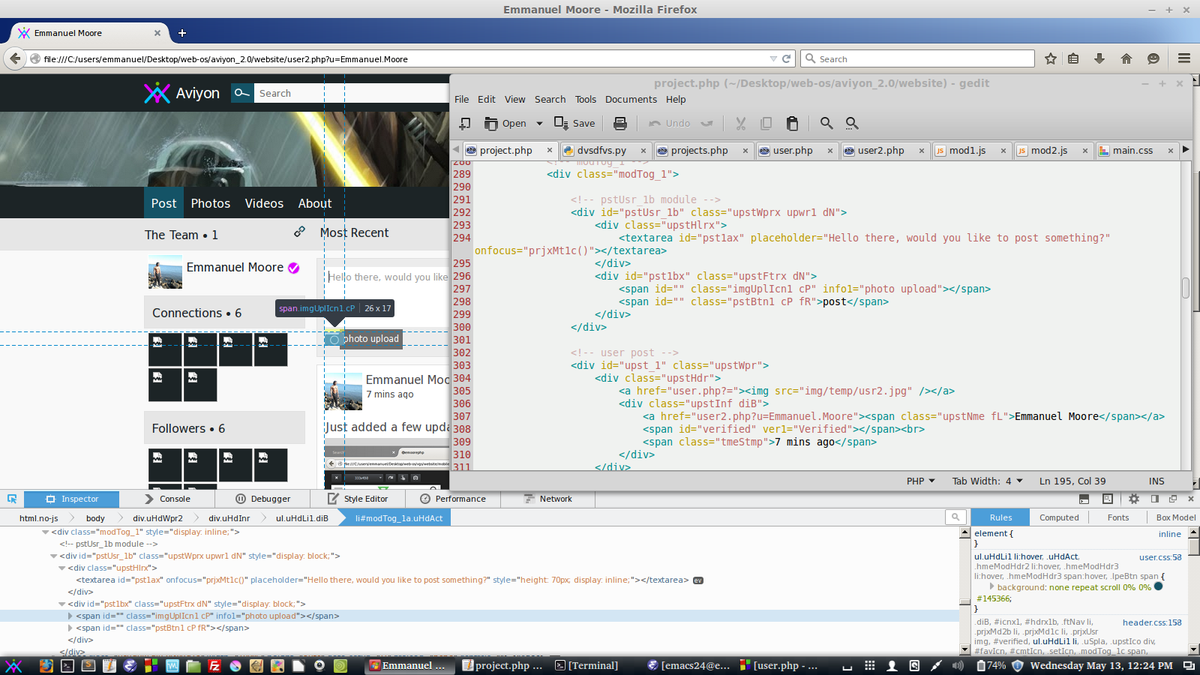Switch to the Style Editor devtools tab

358,498
